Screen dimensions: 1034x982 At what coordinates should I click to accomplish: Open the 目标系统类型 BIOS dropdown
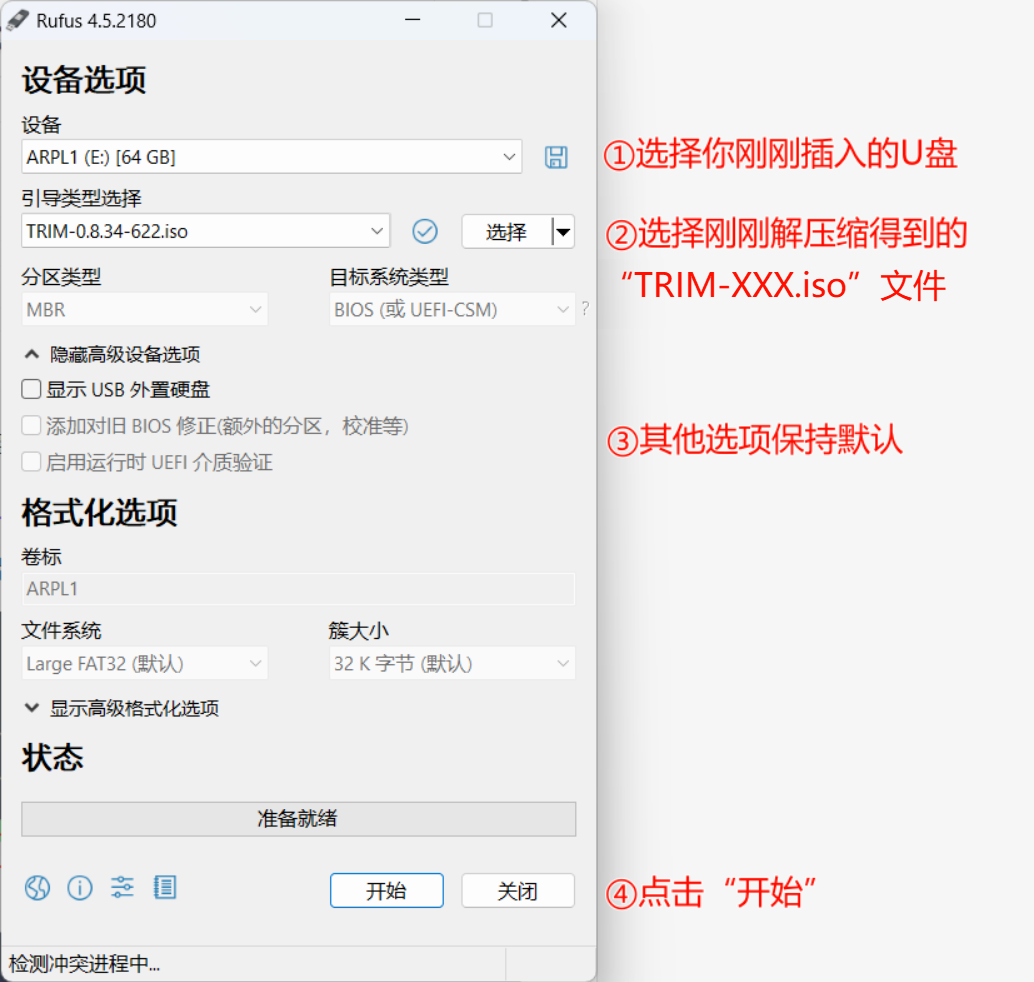click(x=452, y=309)
